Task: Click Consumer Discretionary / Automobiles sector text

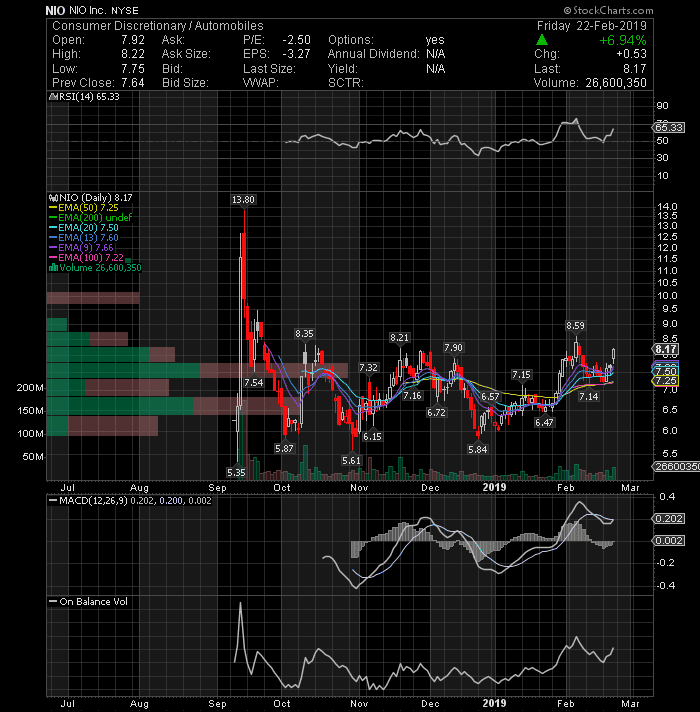Action: 158,26
